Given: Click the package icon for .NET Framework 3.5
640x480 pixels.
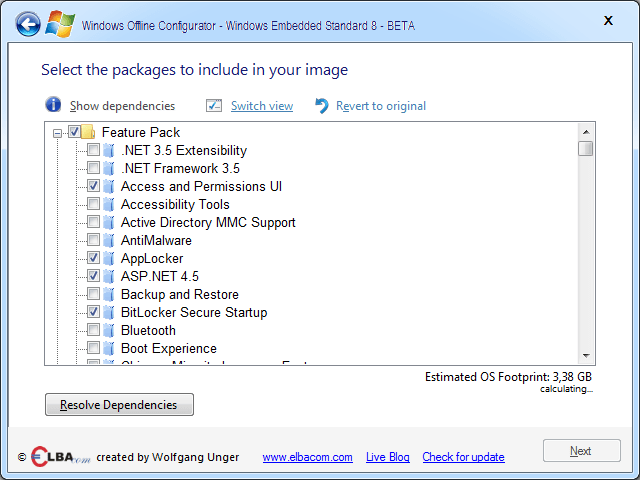Looking at the screenshot, I should coord(109,168).
